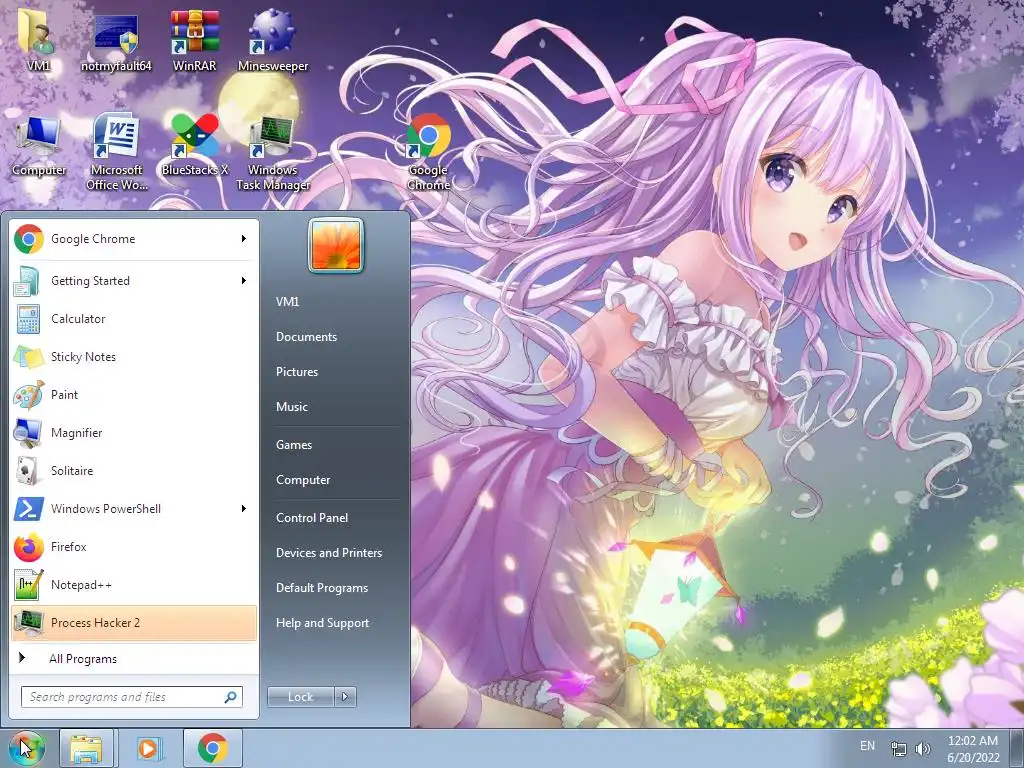Expand the Getting Started submenu arrow
Screen dimensions: 1024x768
244,281
